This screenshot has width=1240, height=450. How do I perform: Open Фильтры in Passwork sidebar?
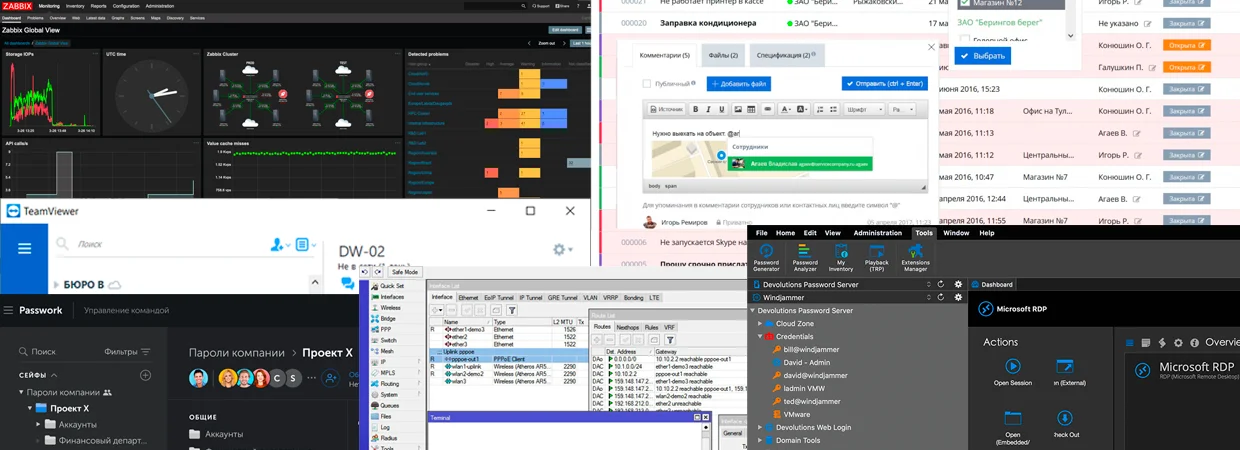[x=127, y=352]
